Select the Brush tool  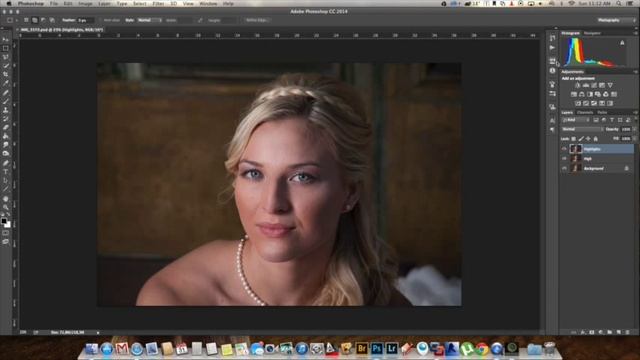point(6,102)
